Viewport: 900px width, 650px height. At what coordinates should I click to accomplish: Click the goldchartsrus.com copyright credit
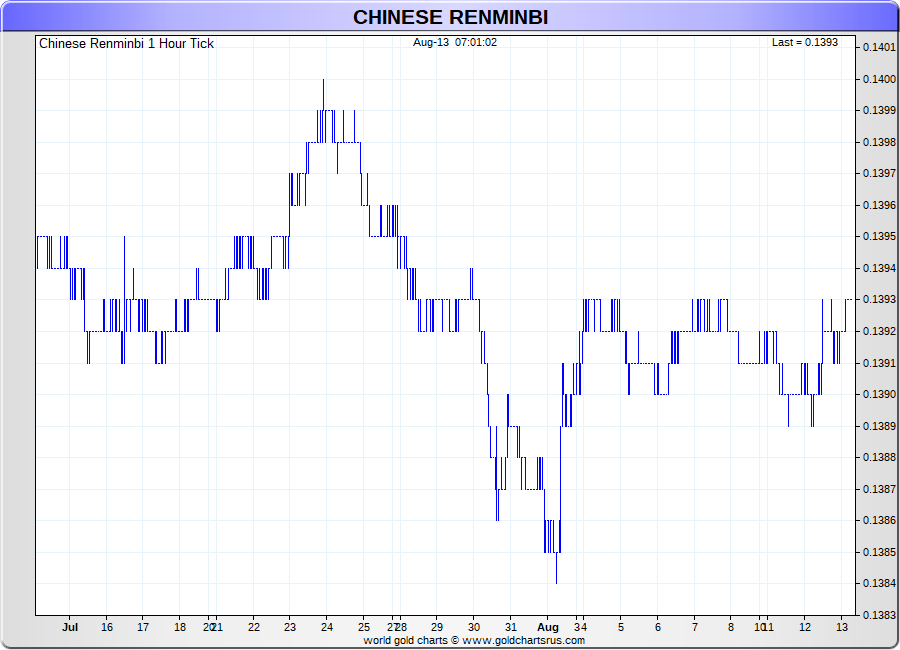click(474, 640)
